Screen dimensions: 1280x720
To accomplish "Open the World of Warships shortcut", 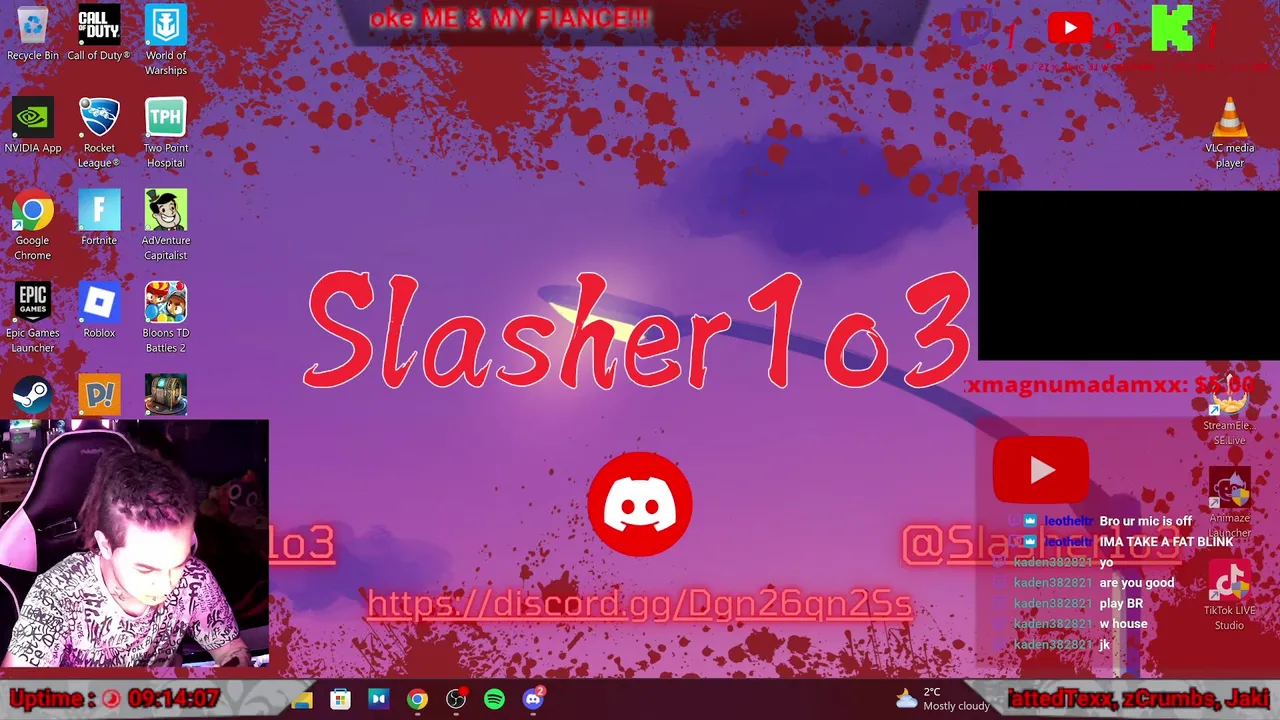I will pos(165,41).
